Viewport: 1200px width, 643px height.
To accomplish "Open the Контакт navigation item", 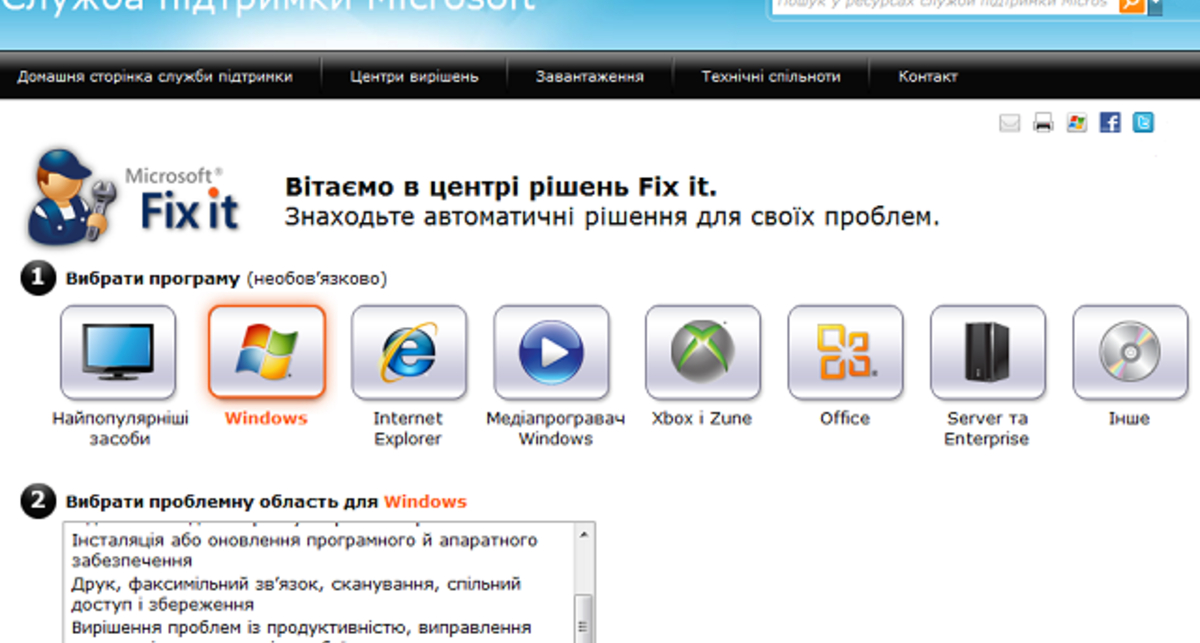I will click(928, 76).
